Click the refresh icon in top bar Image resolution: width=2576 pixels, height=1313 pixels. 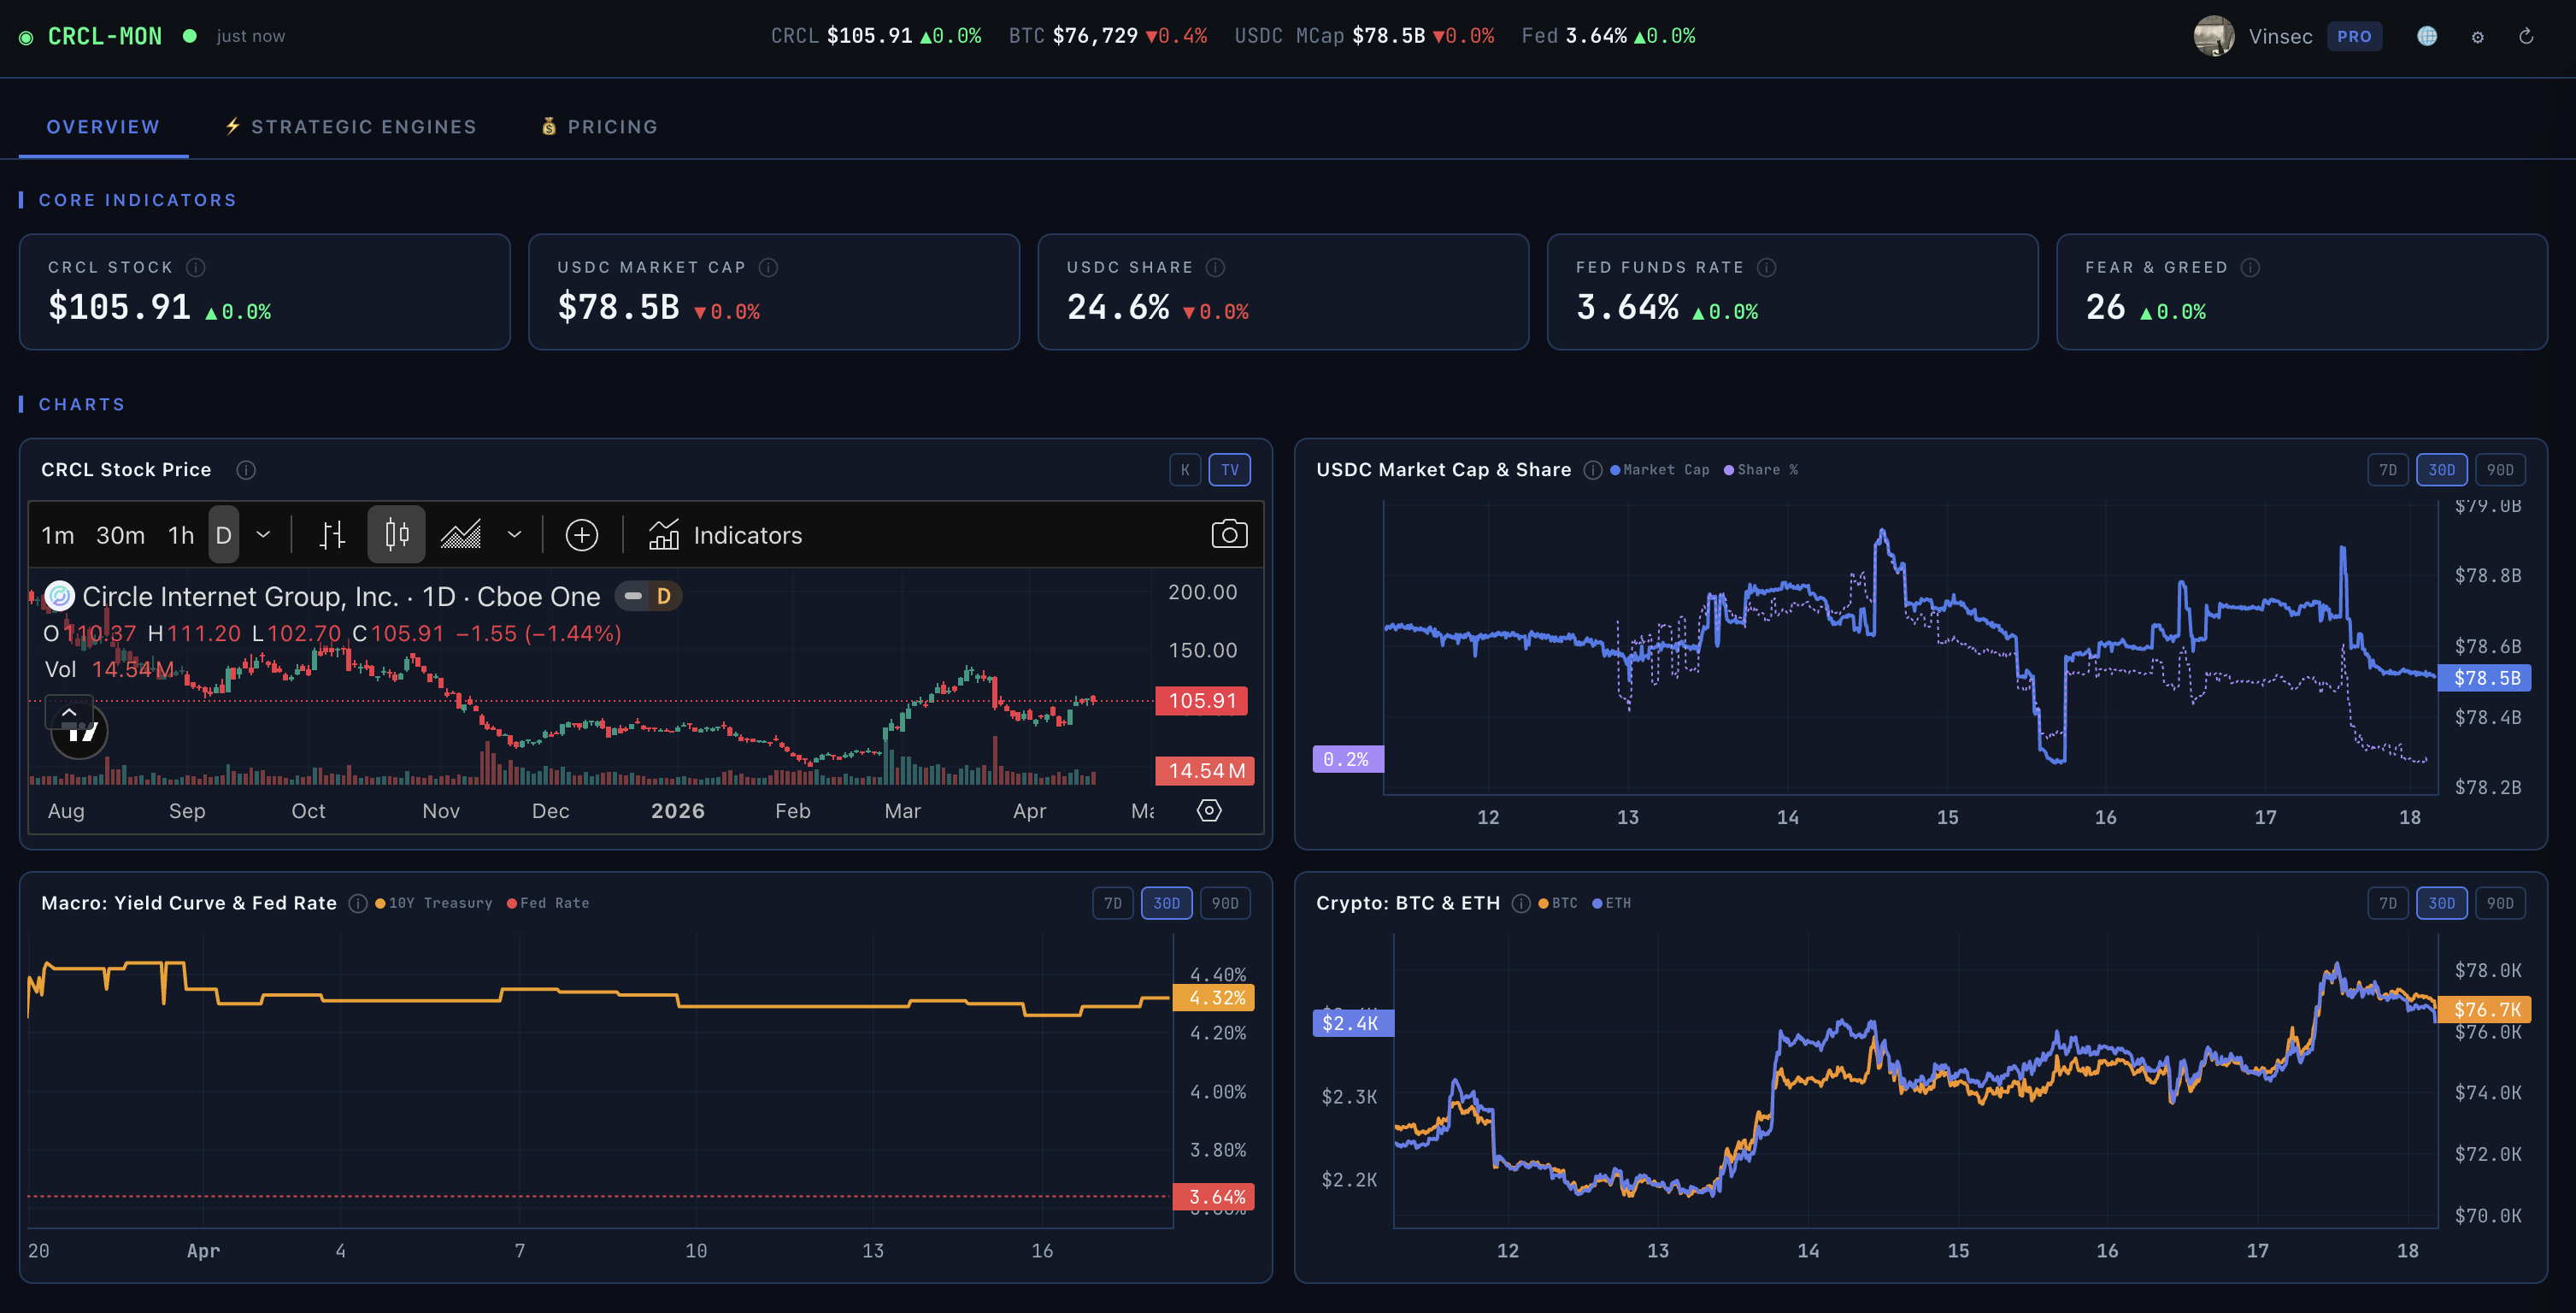(x=2525, y=37)
